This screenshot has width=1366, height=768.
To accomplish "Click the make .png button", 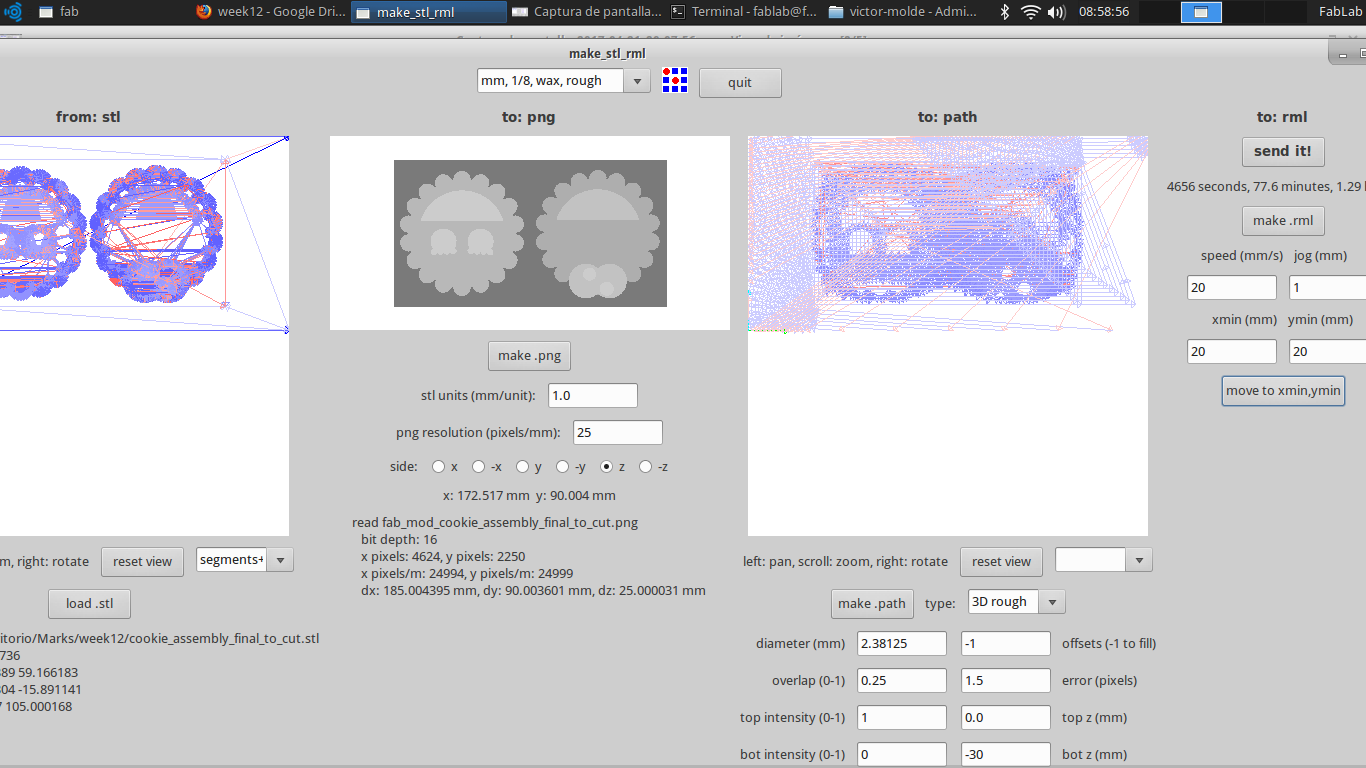I will pyautogui.click(x=529, y=355).
